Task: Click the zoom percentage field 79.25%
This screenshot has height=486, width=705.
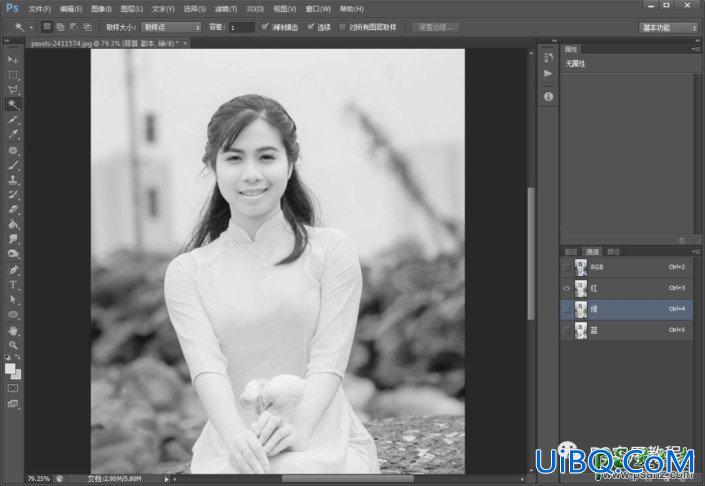Action: point(38,479)
